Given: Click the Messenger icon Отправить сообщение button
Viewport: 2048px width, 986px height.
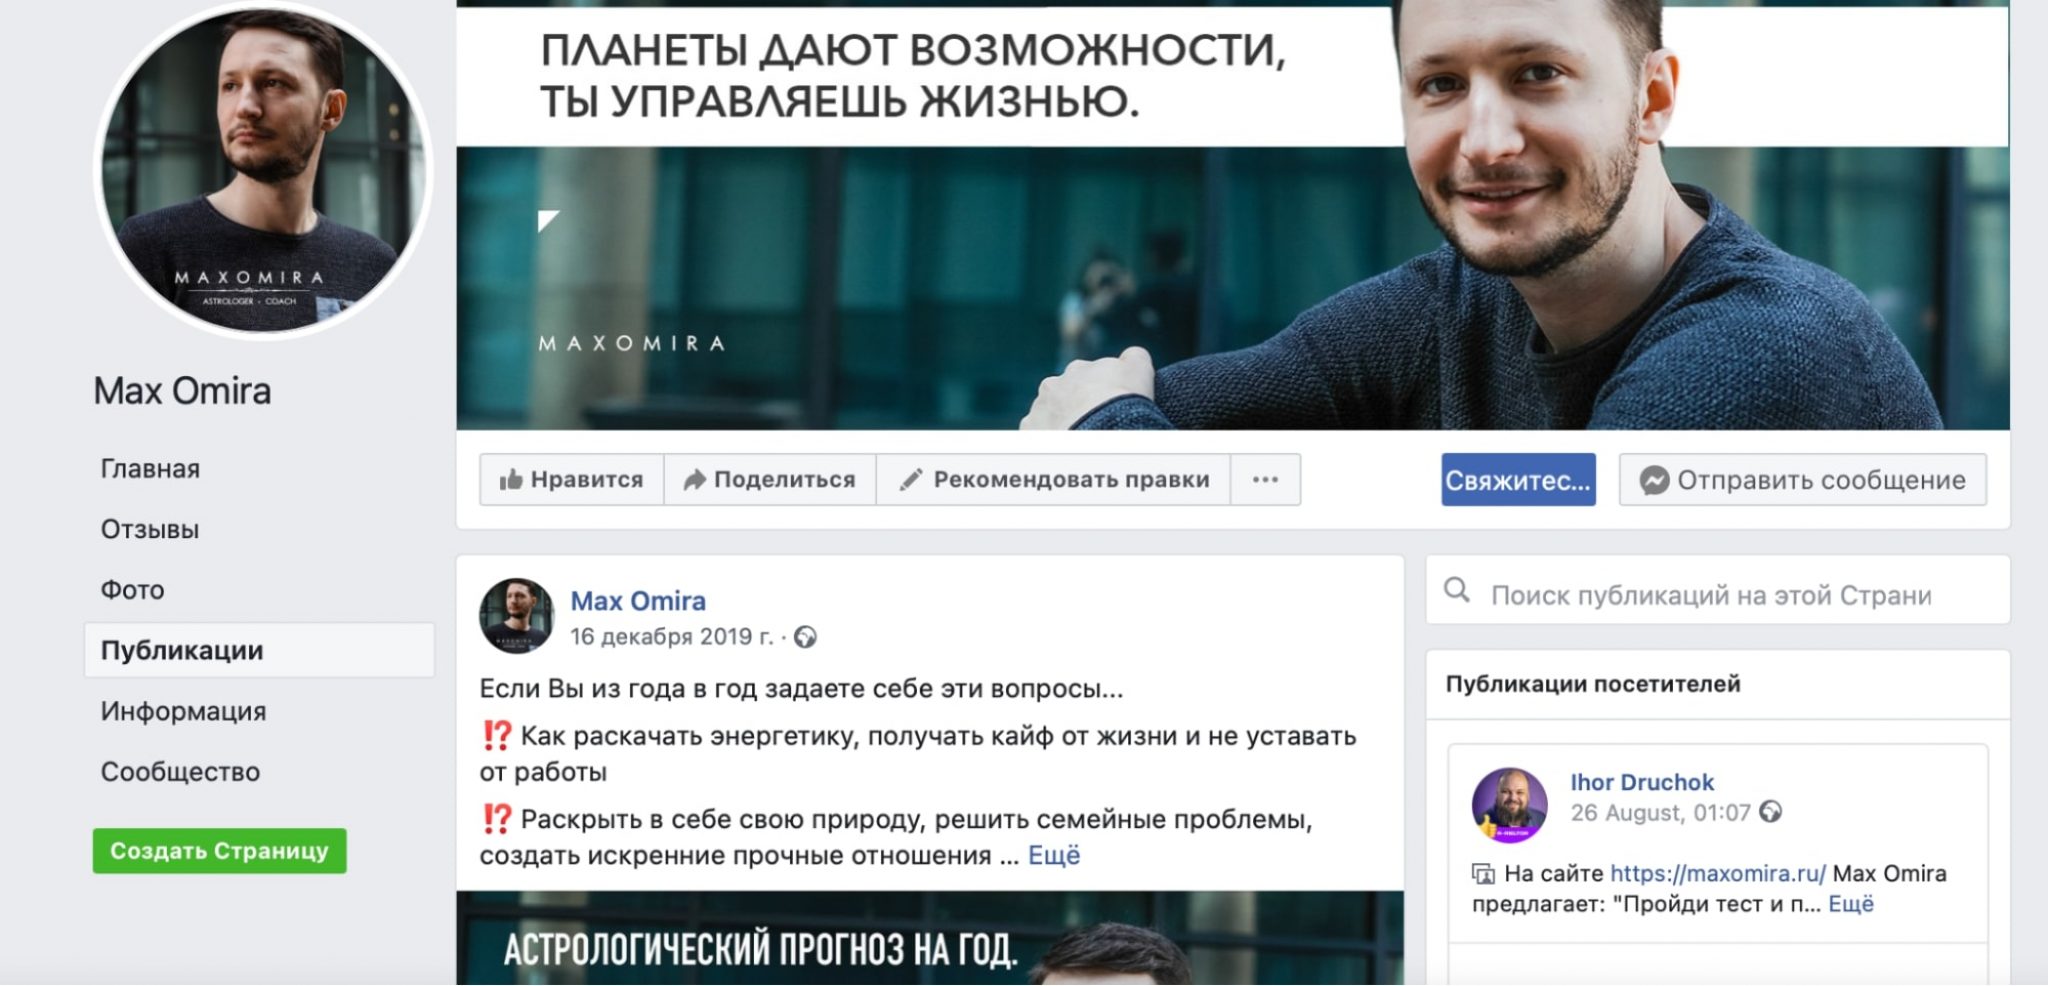Looking at the screenshot, I should pyautogui.click(x=1802, y=480).
